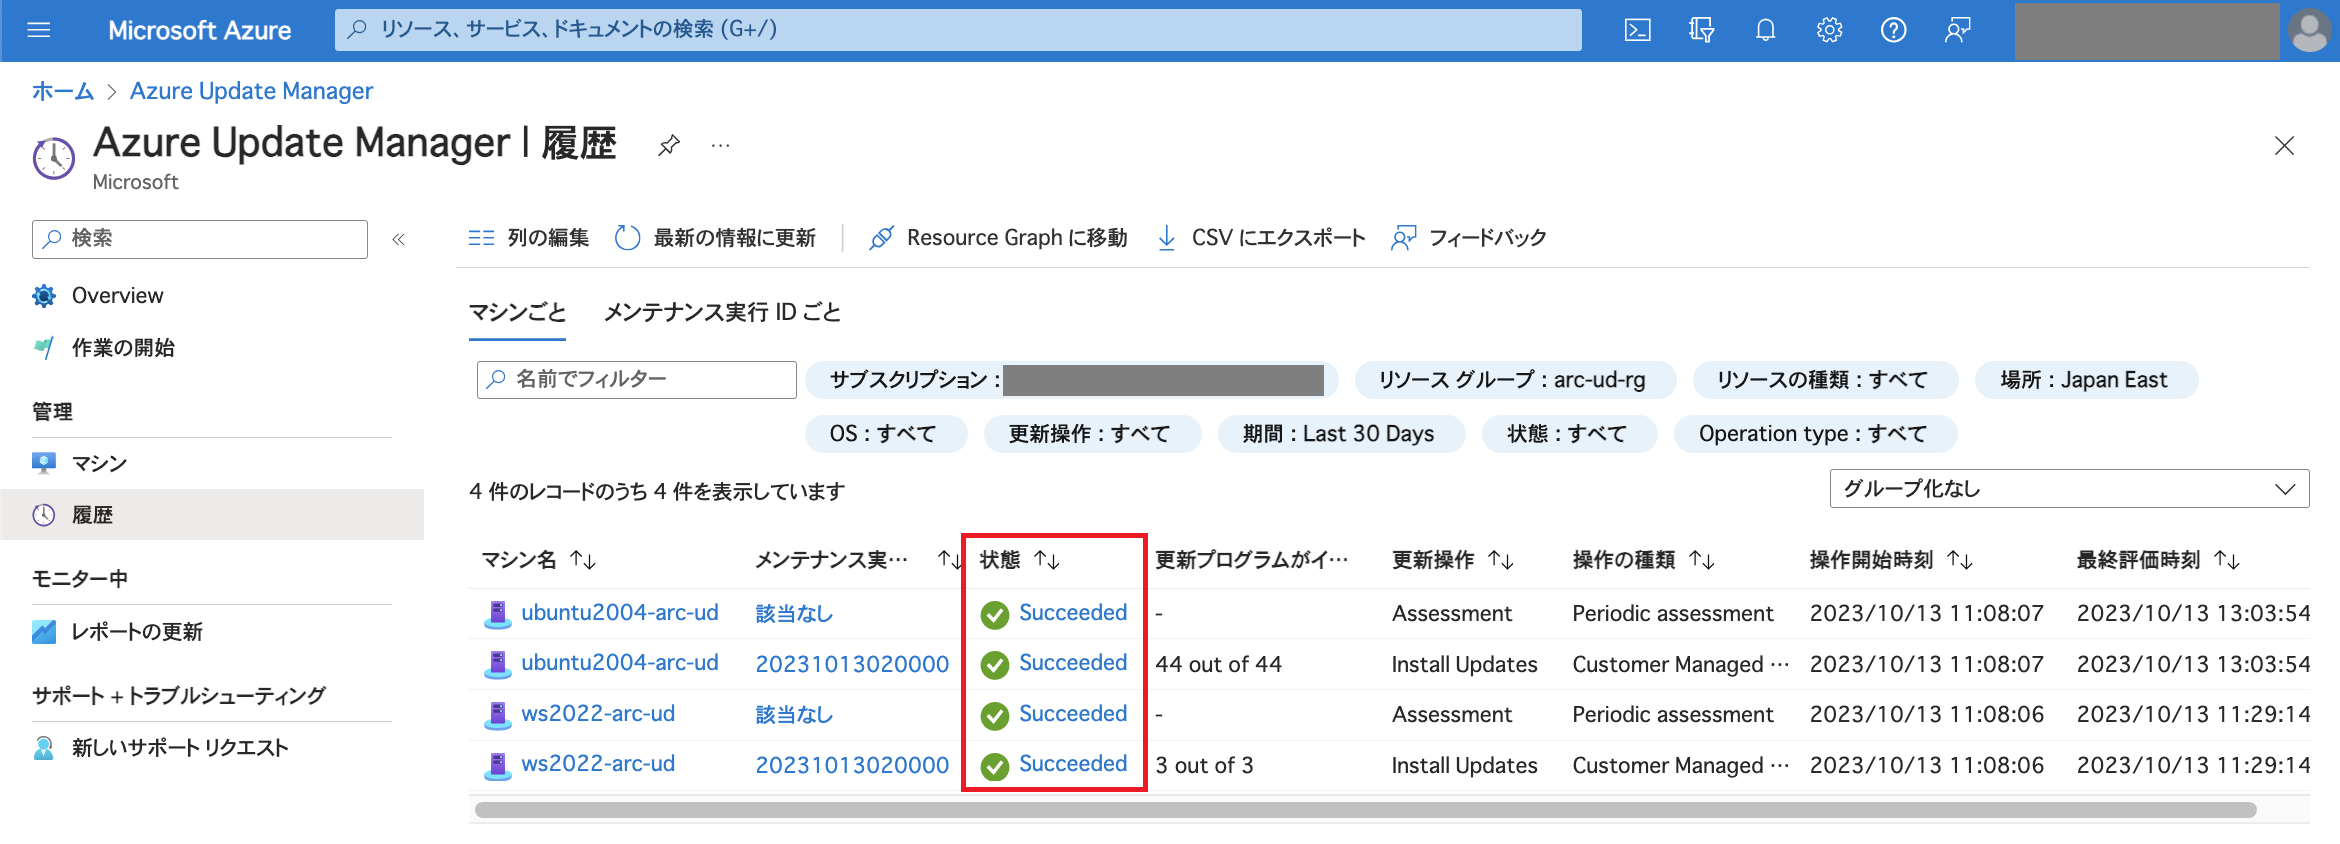Image resolution: width=2340 pixels, height=844 pixels.
Task: Sort by 更新操作 column
Action: pyautogui.click(x=1453, y=560)
